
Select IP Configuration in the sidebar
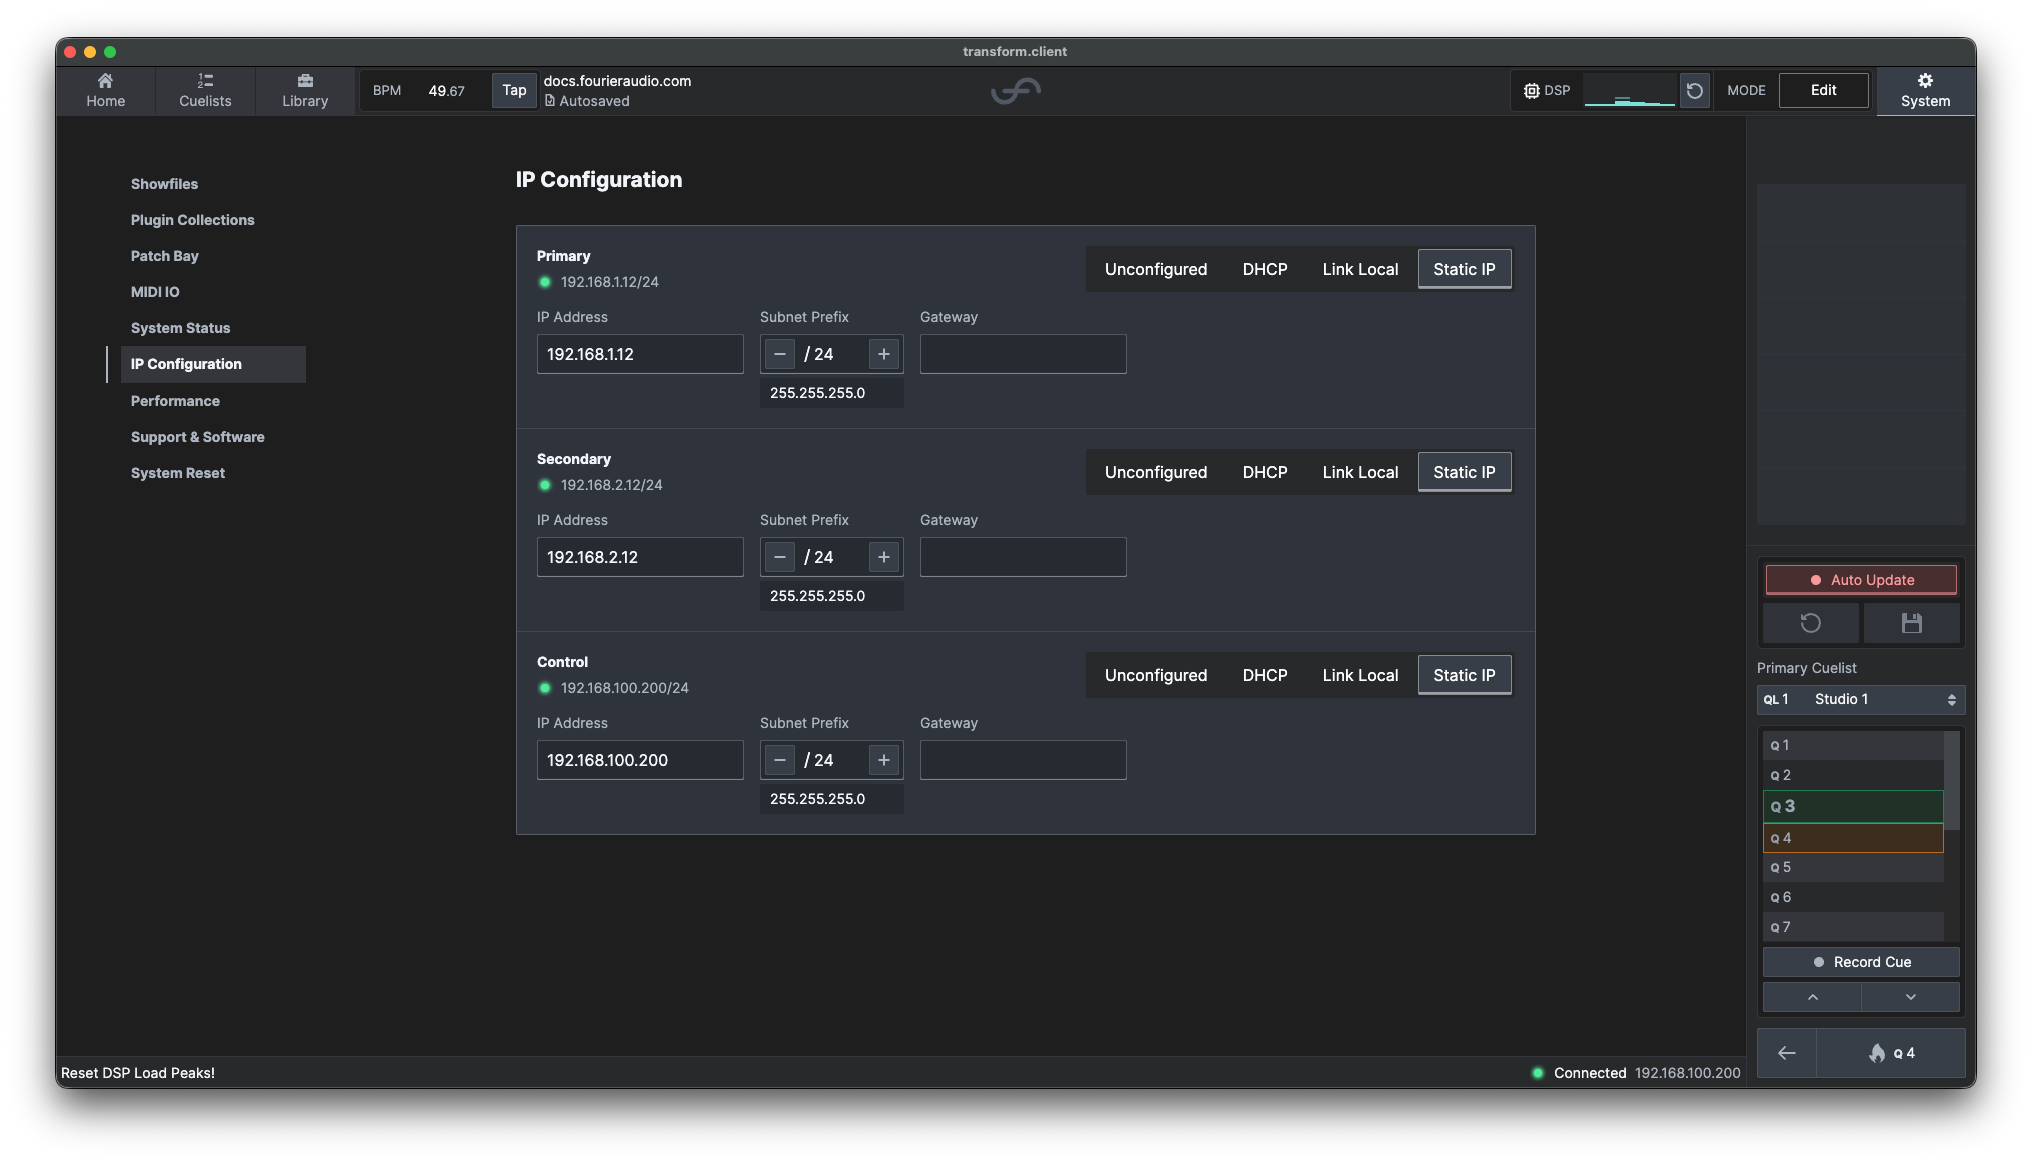pyautogui.click(x=213, y=364)
